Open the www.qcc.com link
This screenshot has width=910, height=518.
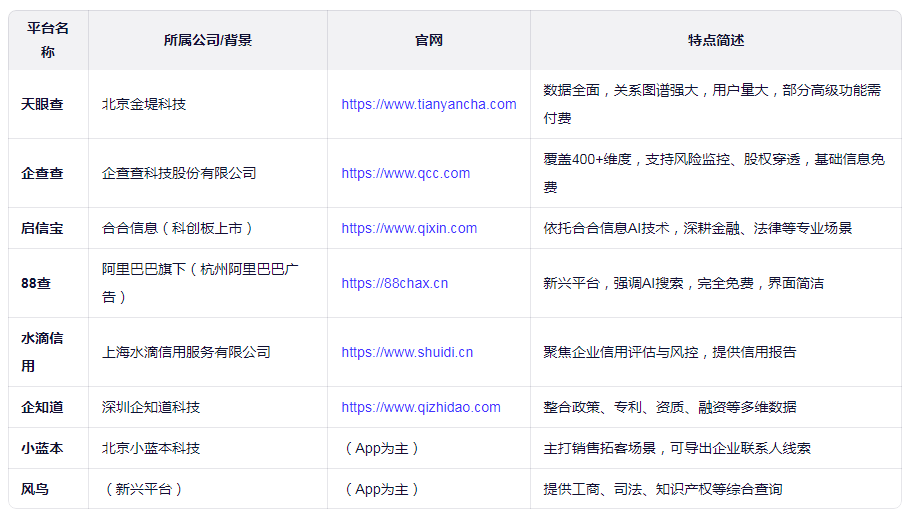pyautogui.click(x=405, y=173)
